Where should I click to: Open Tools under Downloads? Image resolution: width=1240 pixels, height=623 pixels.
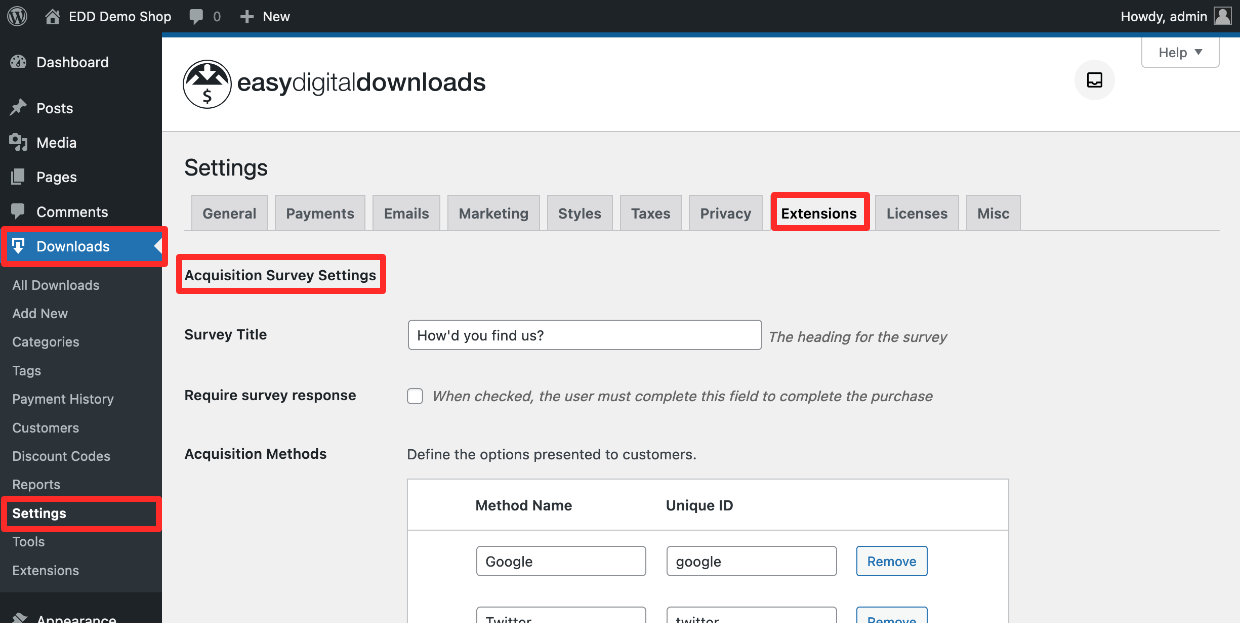click(29, 541)
